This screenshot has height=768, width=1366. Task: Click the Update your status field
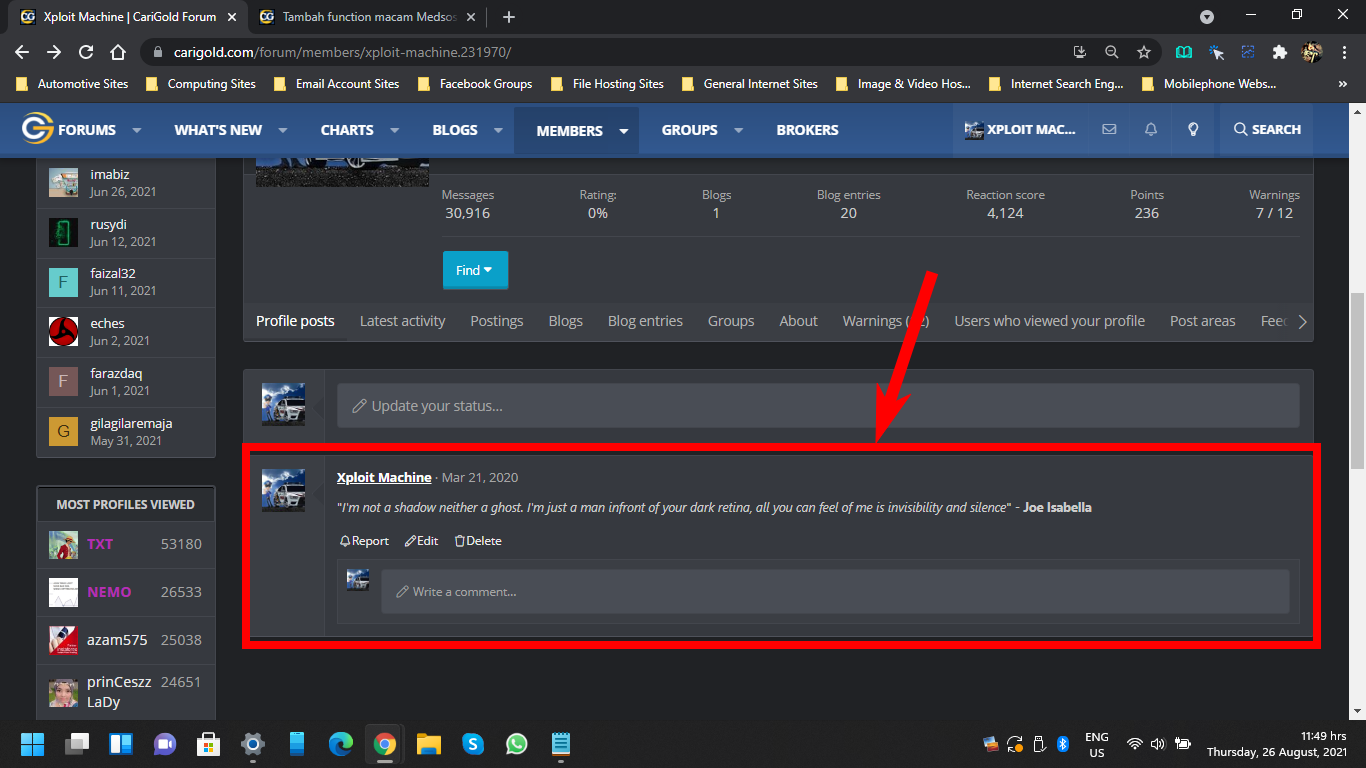tap(818, 406)
